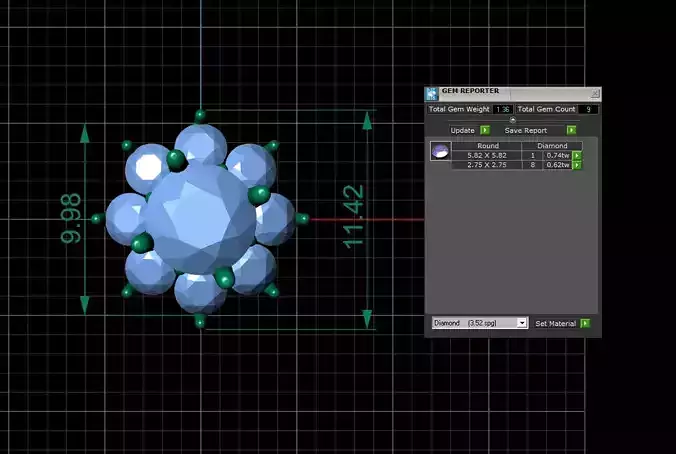Image resolution: width=676 pixels, height=454 pixels.
Task: Select the 2.75 X 2.75 size cell
Action: click(487, 165)
